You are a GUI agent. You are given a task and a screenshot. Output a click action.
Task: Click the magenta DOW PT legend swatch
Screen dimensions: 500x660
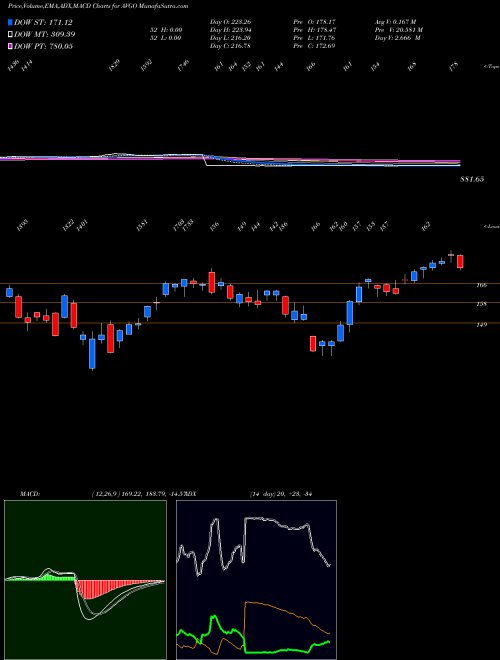tap(11, 46)
